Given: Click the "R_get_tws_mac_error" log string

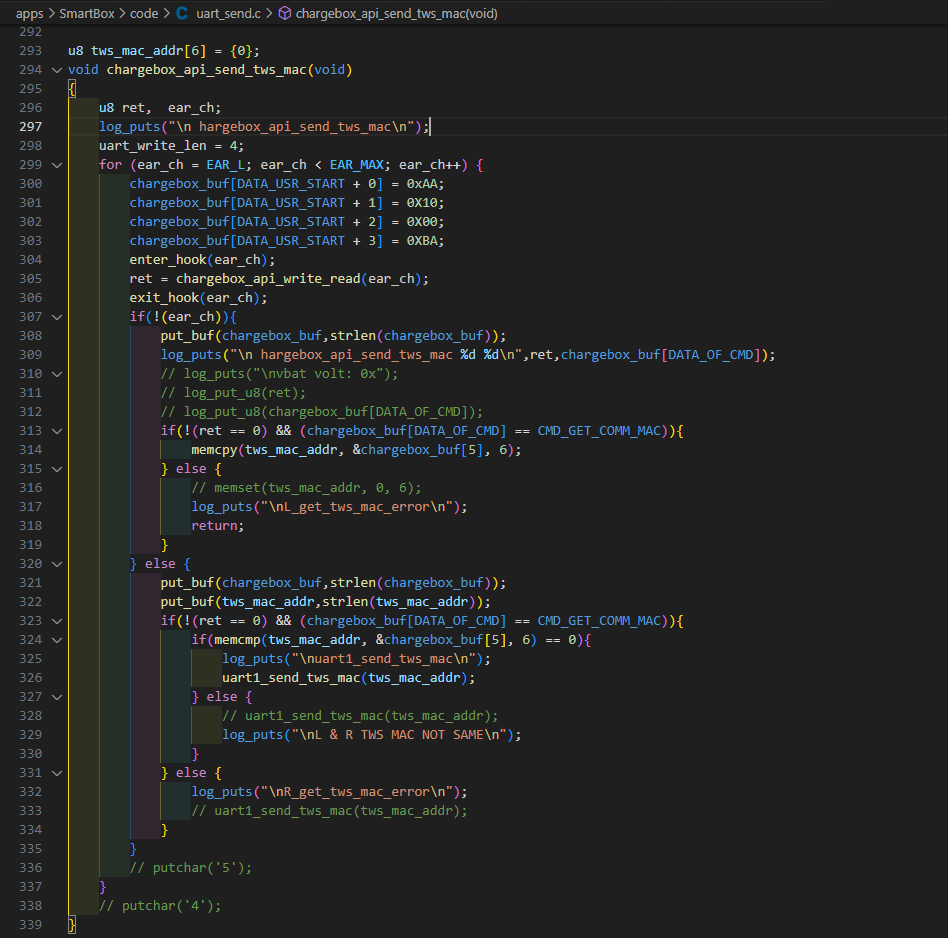Looking at the screenshot, I should pos(357,792).
